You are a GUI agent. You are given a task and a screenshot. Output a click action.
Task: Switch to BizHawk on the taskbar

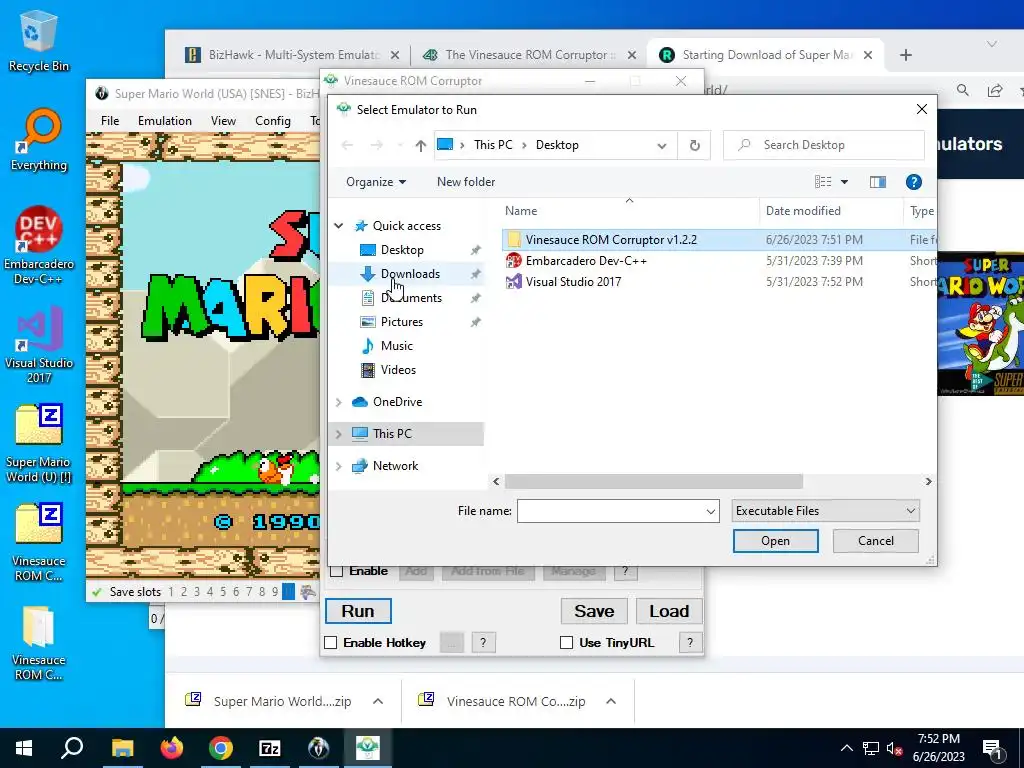click(319, 748)
